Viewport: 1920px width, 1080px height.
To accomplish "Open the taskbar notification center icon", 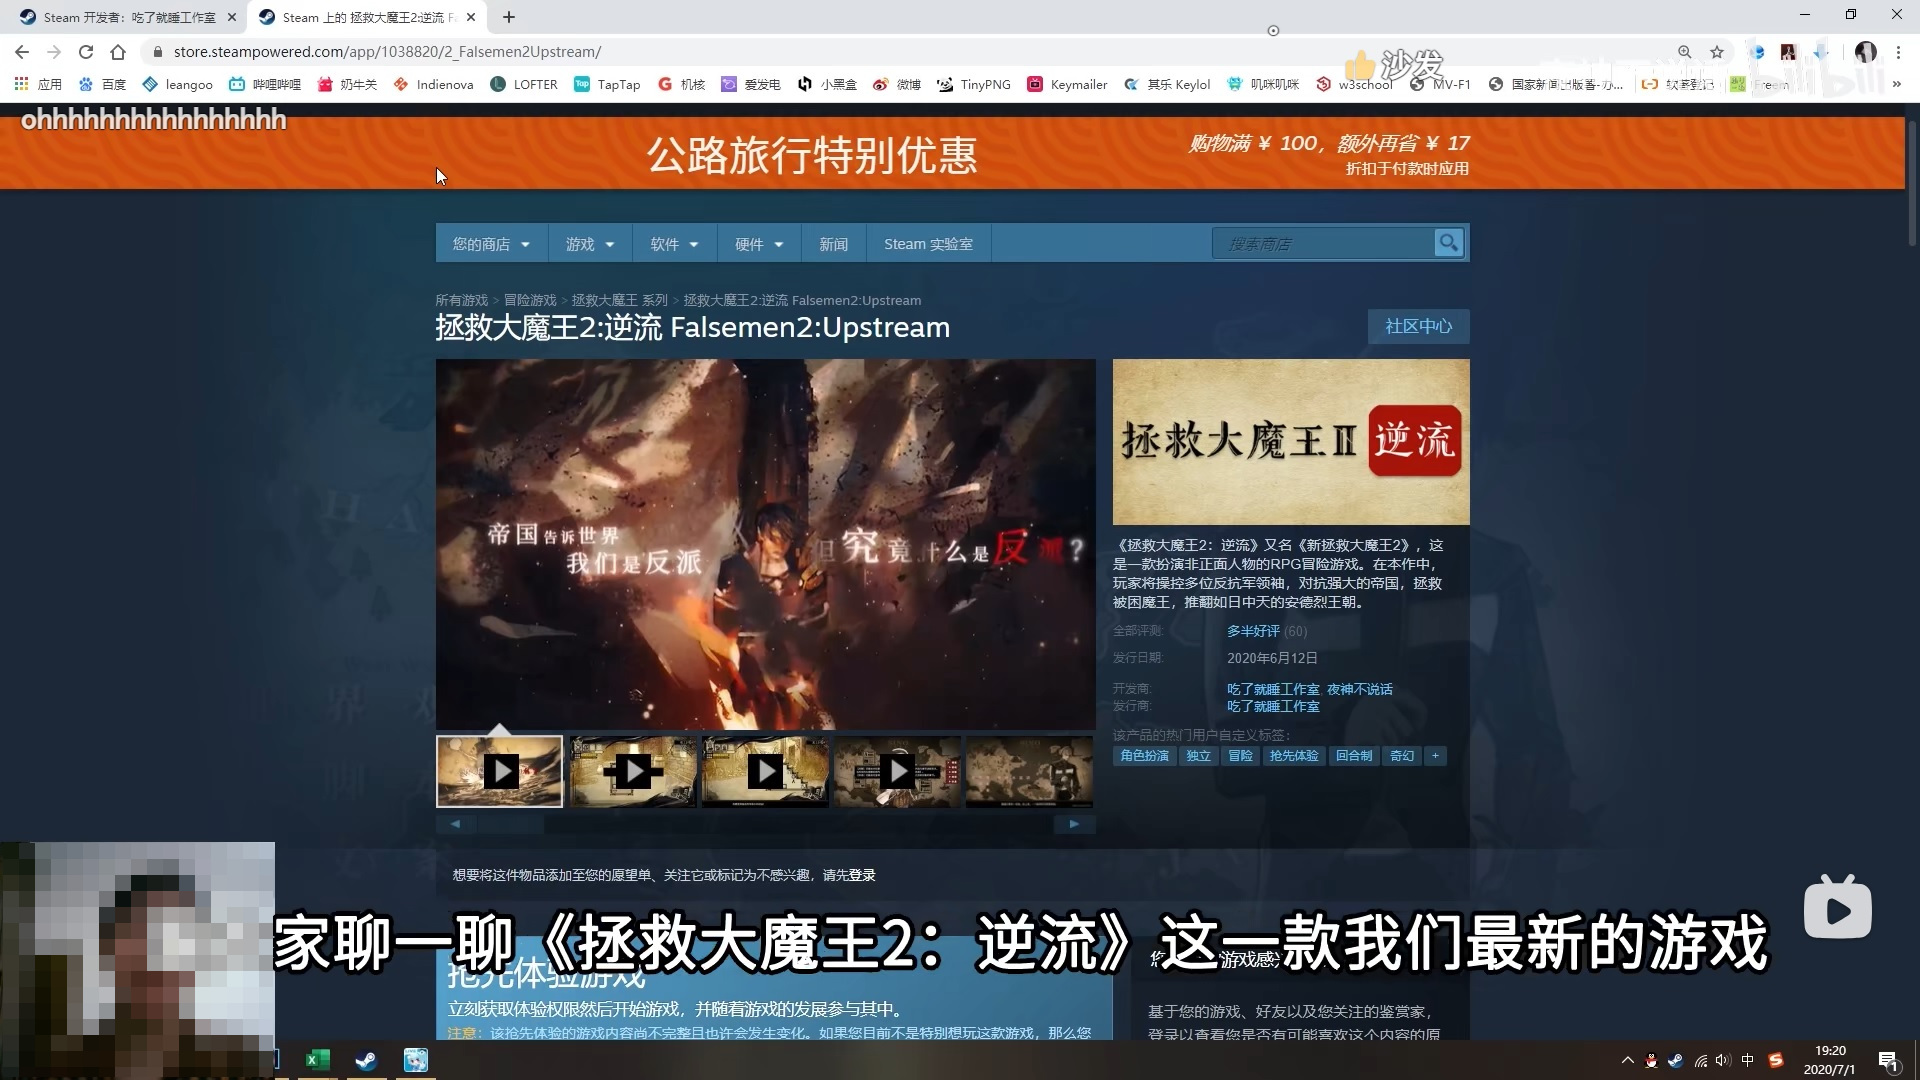I will pyautogui.click(x=1888, y=1061).
